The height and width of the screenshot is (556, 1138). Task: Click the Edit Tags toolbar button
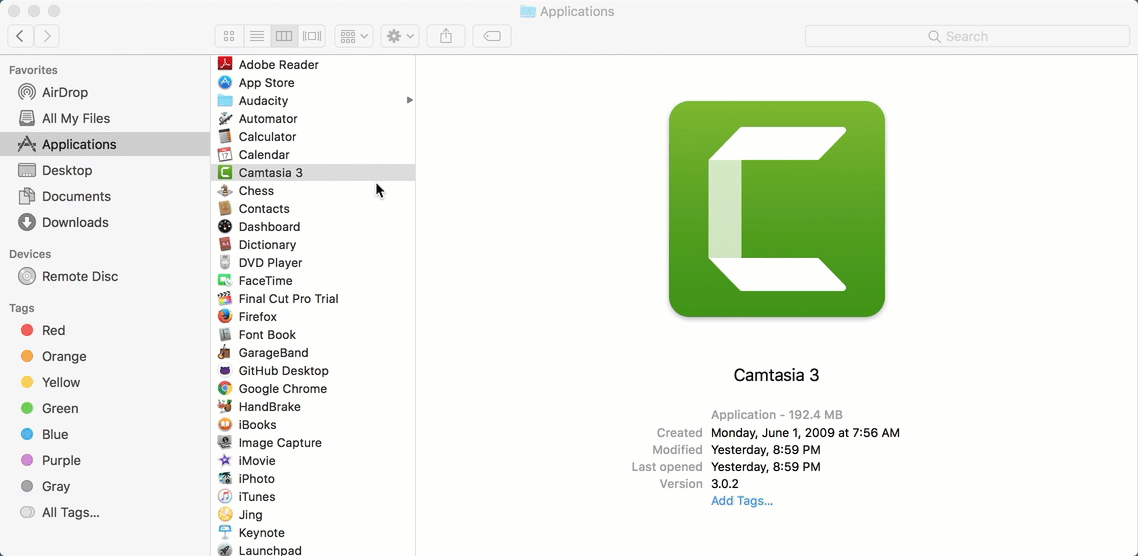point(492,36)
